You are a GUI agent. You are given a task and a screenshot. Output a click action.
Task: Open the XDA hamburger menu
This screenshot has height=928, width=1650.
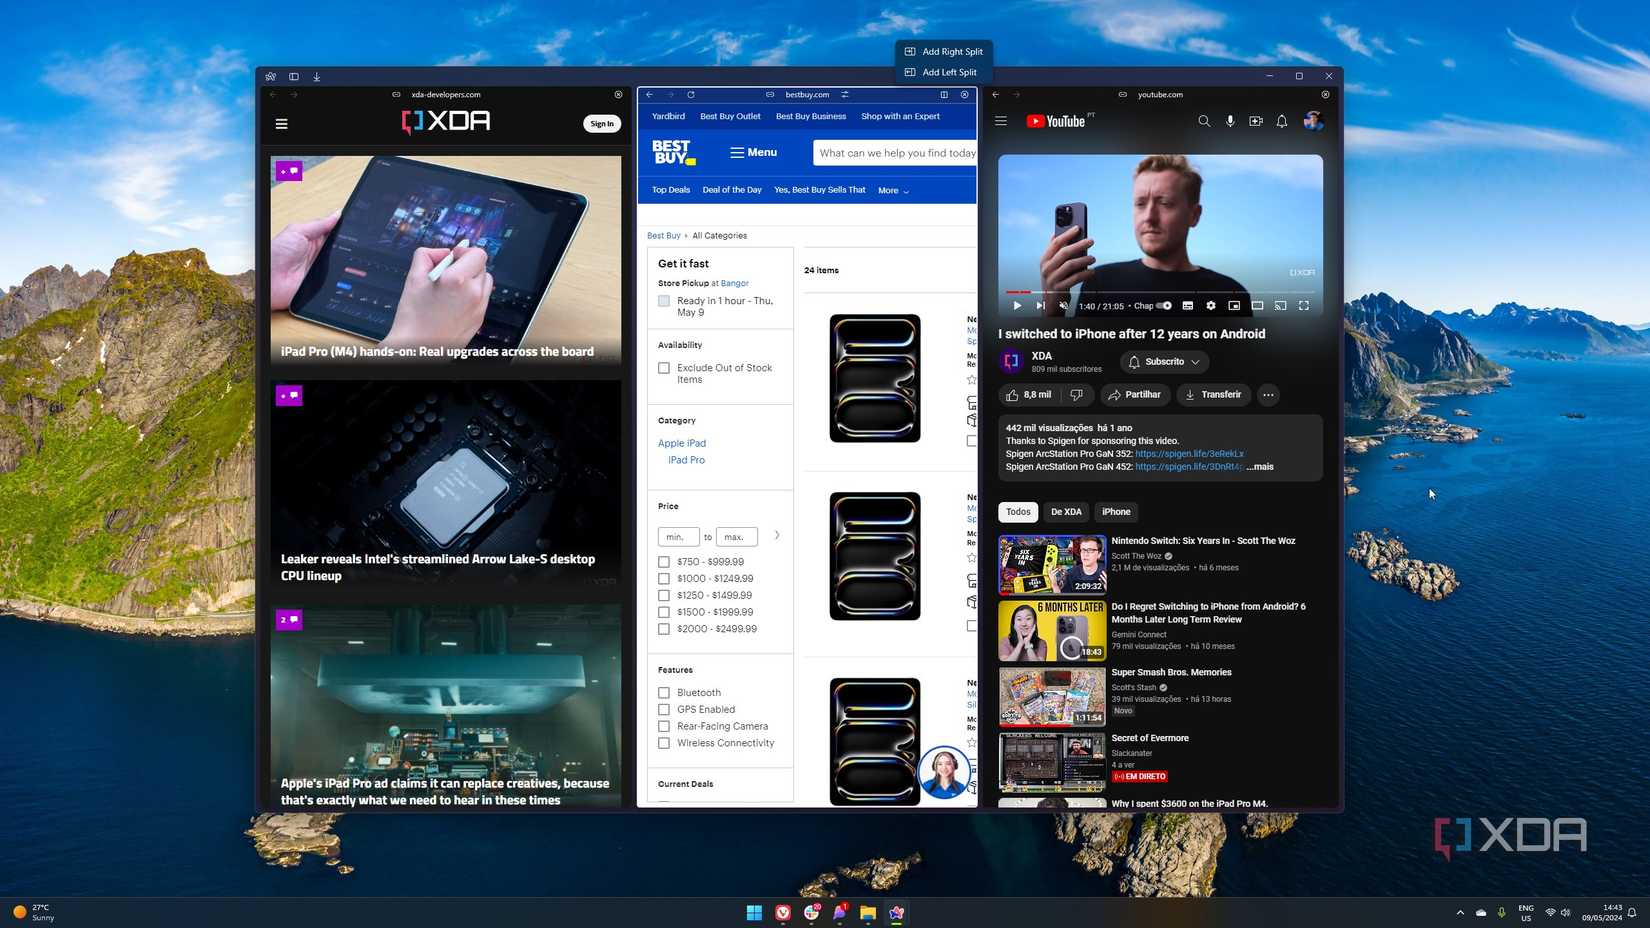tap(281, 124)
